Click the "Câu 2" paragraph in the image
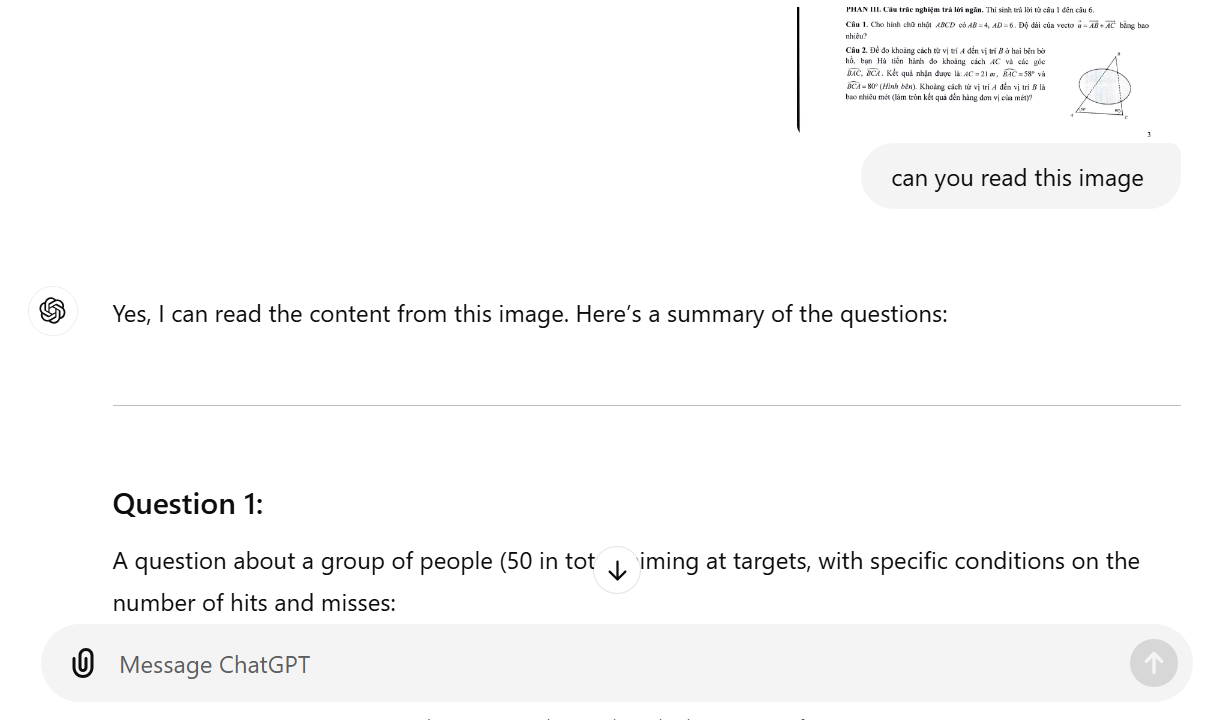 coord(945,74)
